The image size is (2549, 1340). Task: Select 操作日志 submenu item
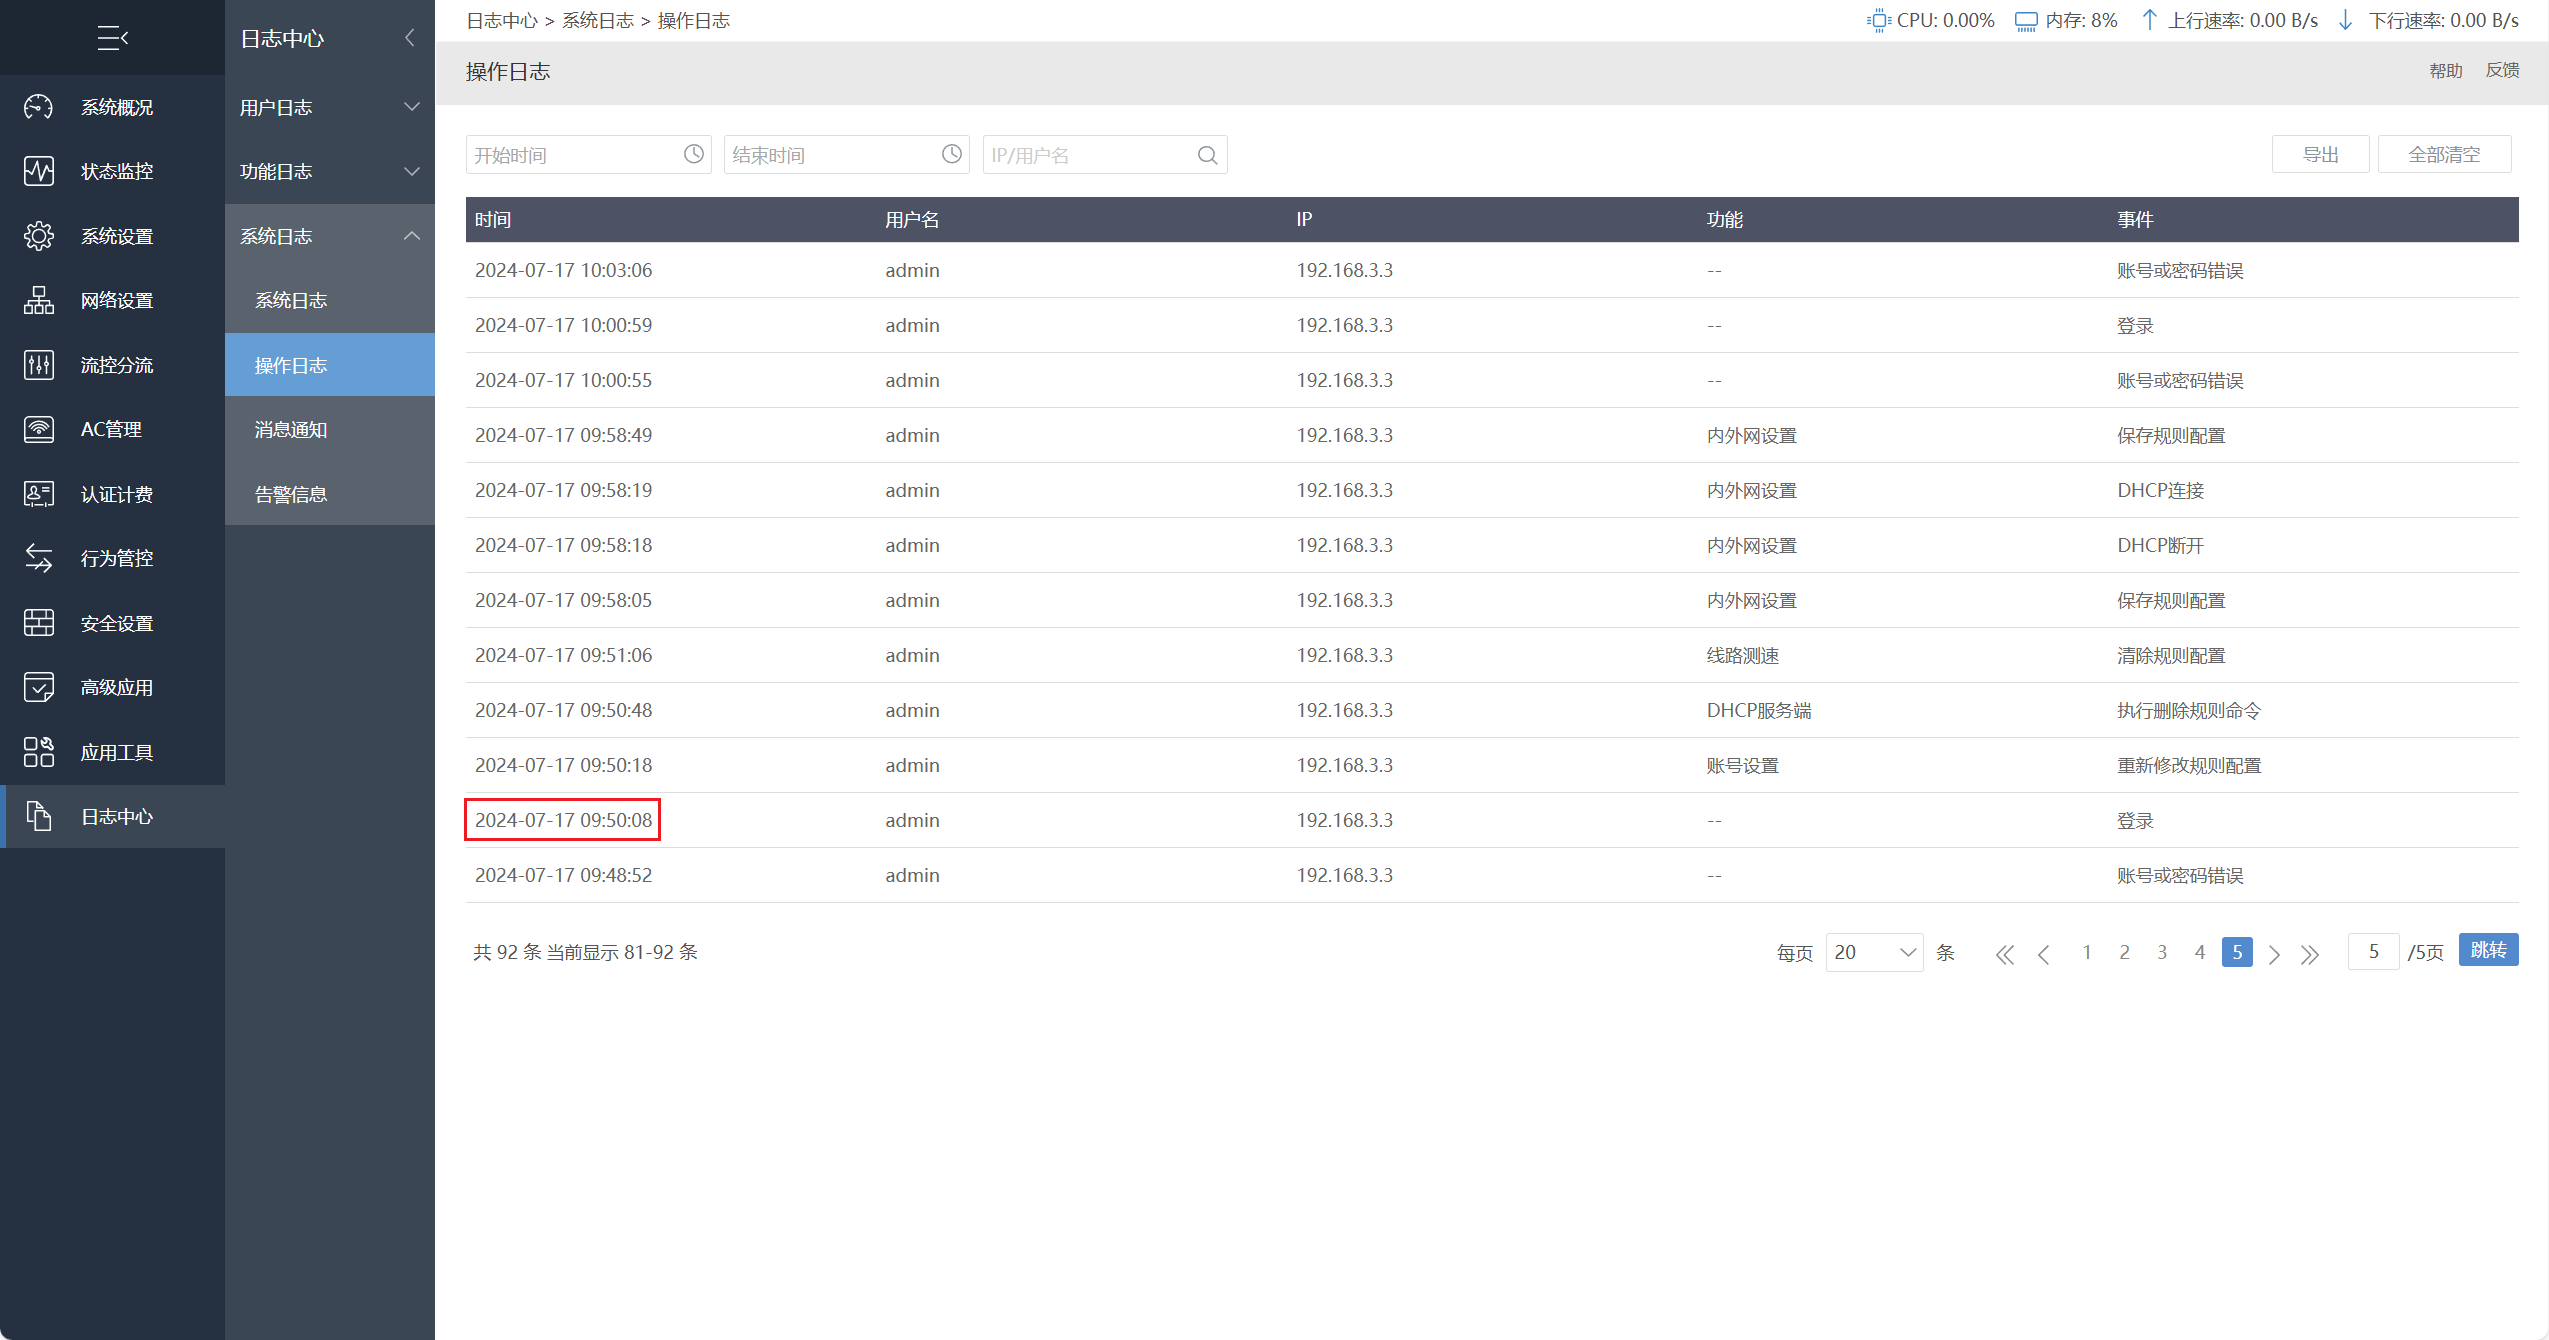(330, 365)
